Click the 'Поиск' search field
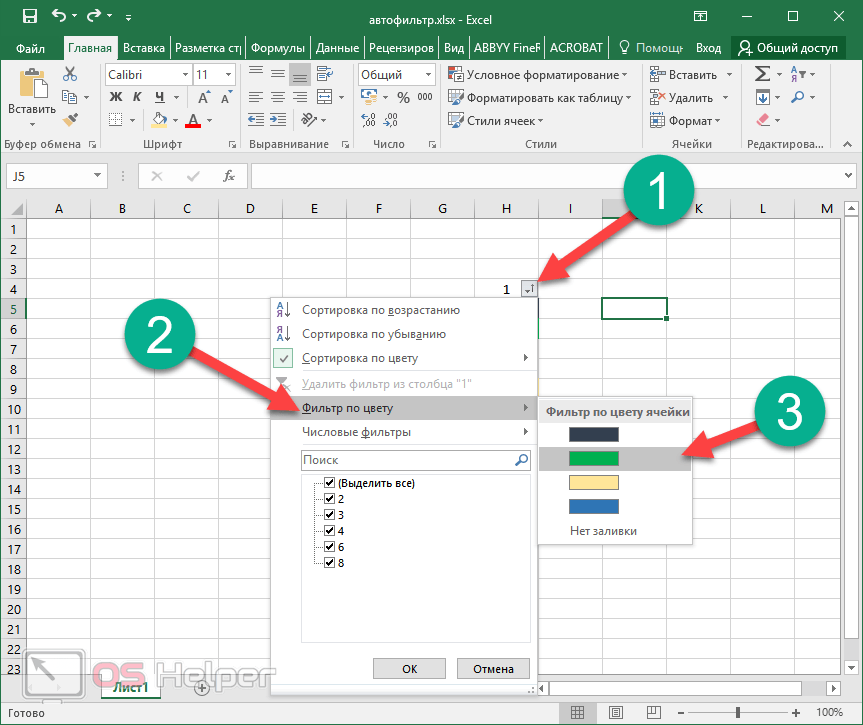Screen dimensions: 863x725 click(x=407, y=460)
